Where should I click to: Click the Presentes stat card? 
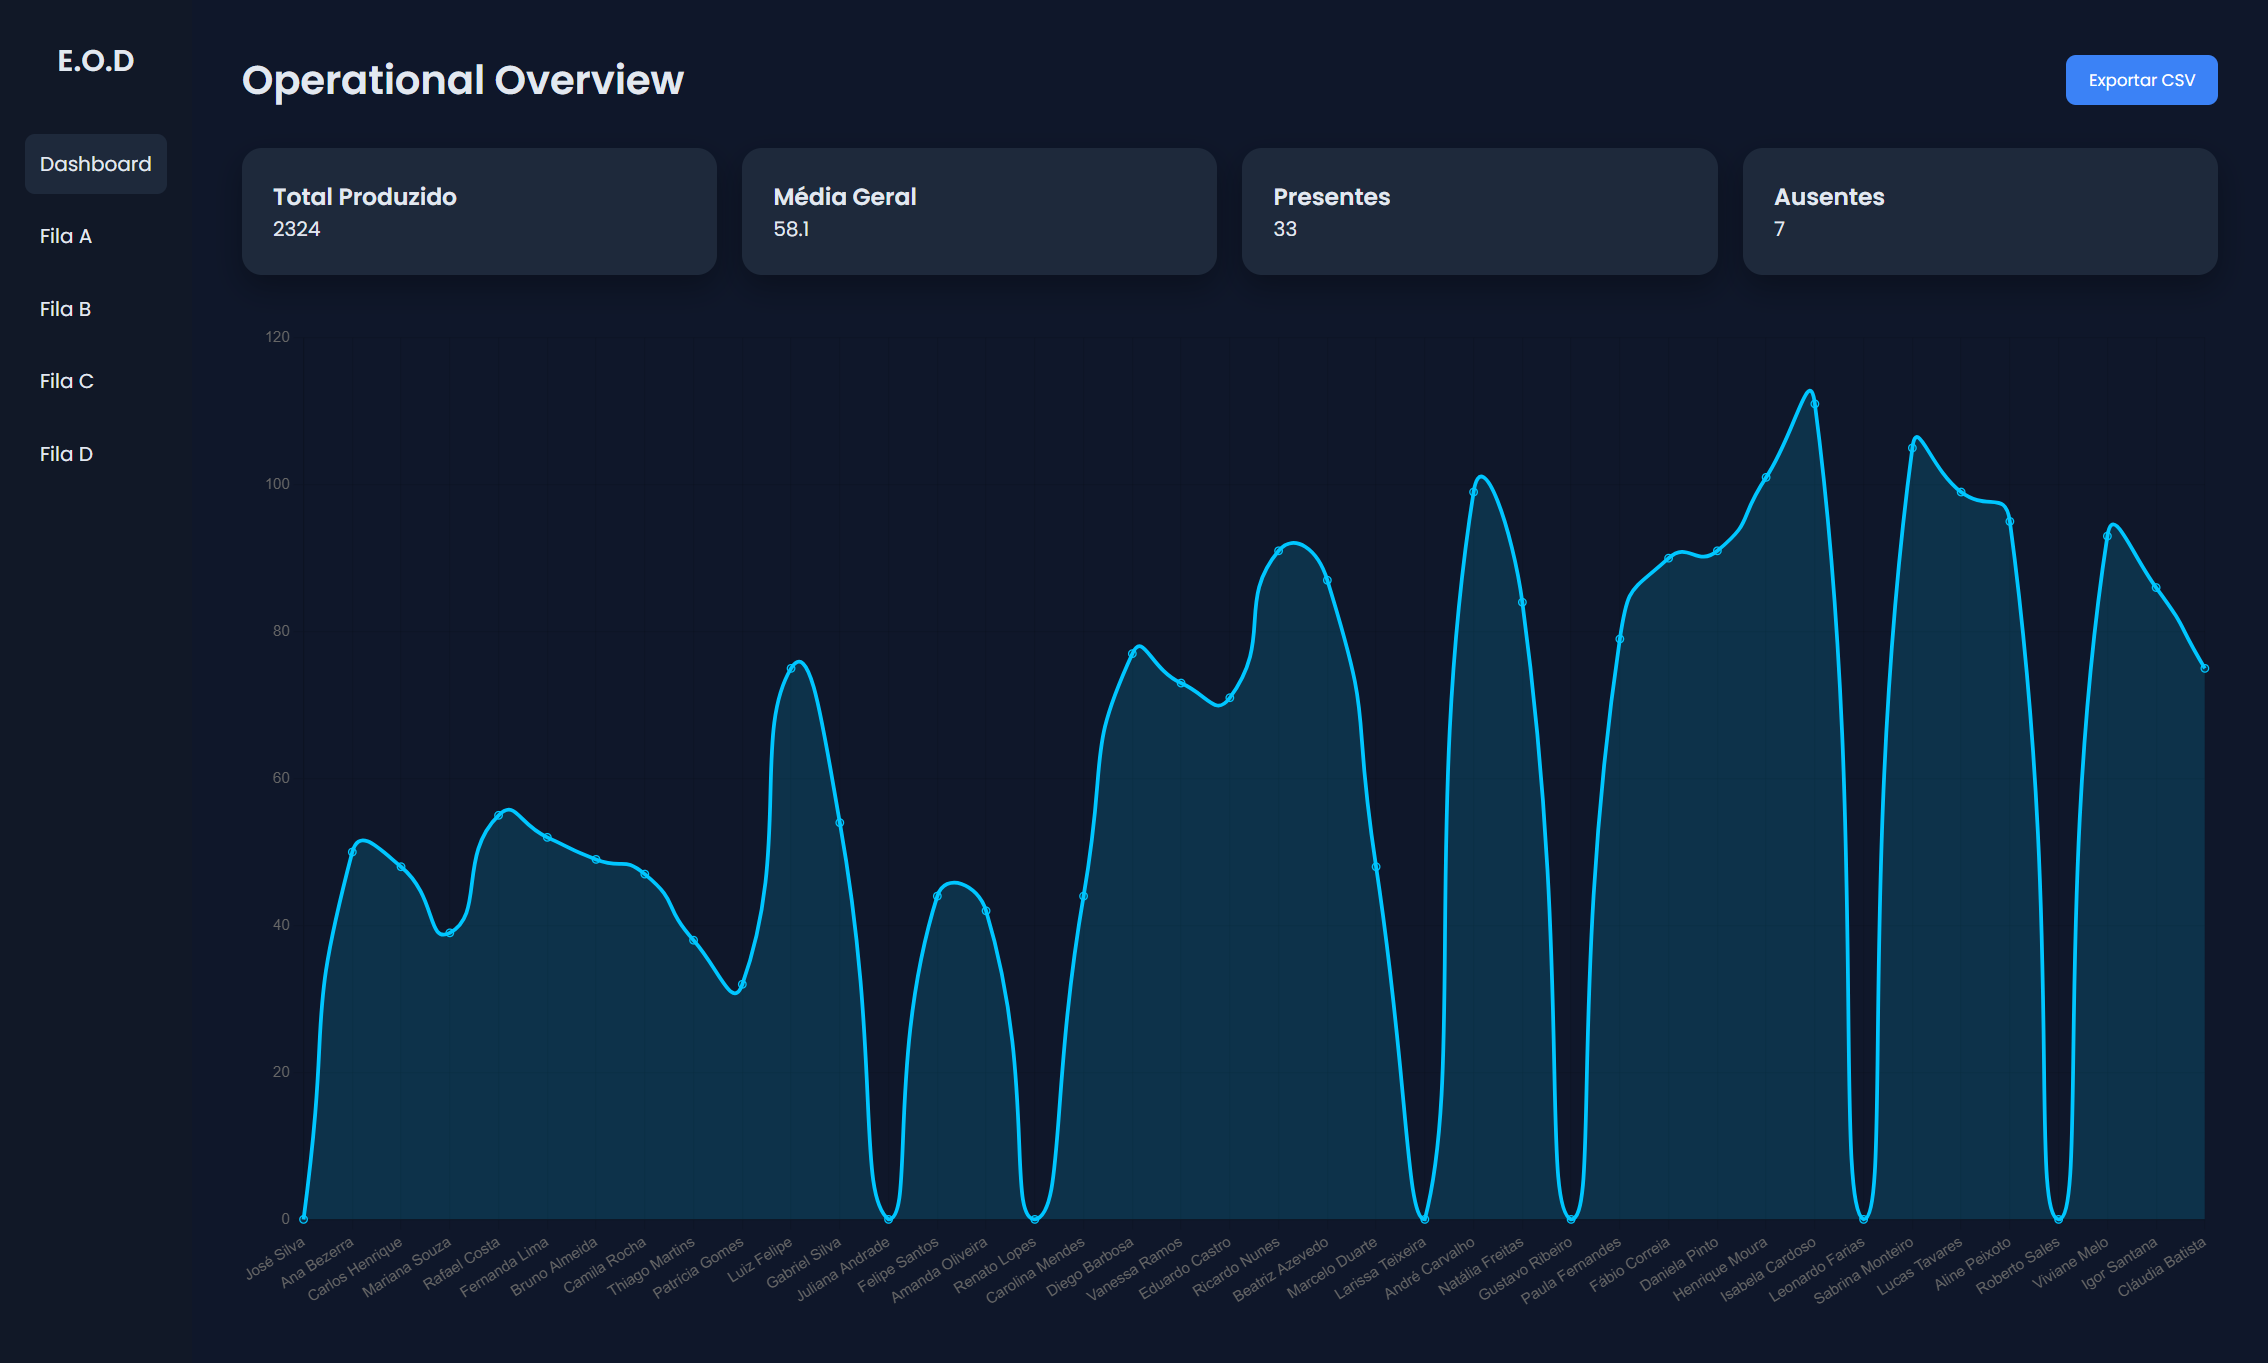[x=1480, y=211]
